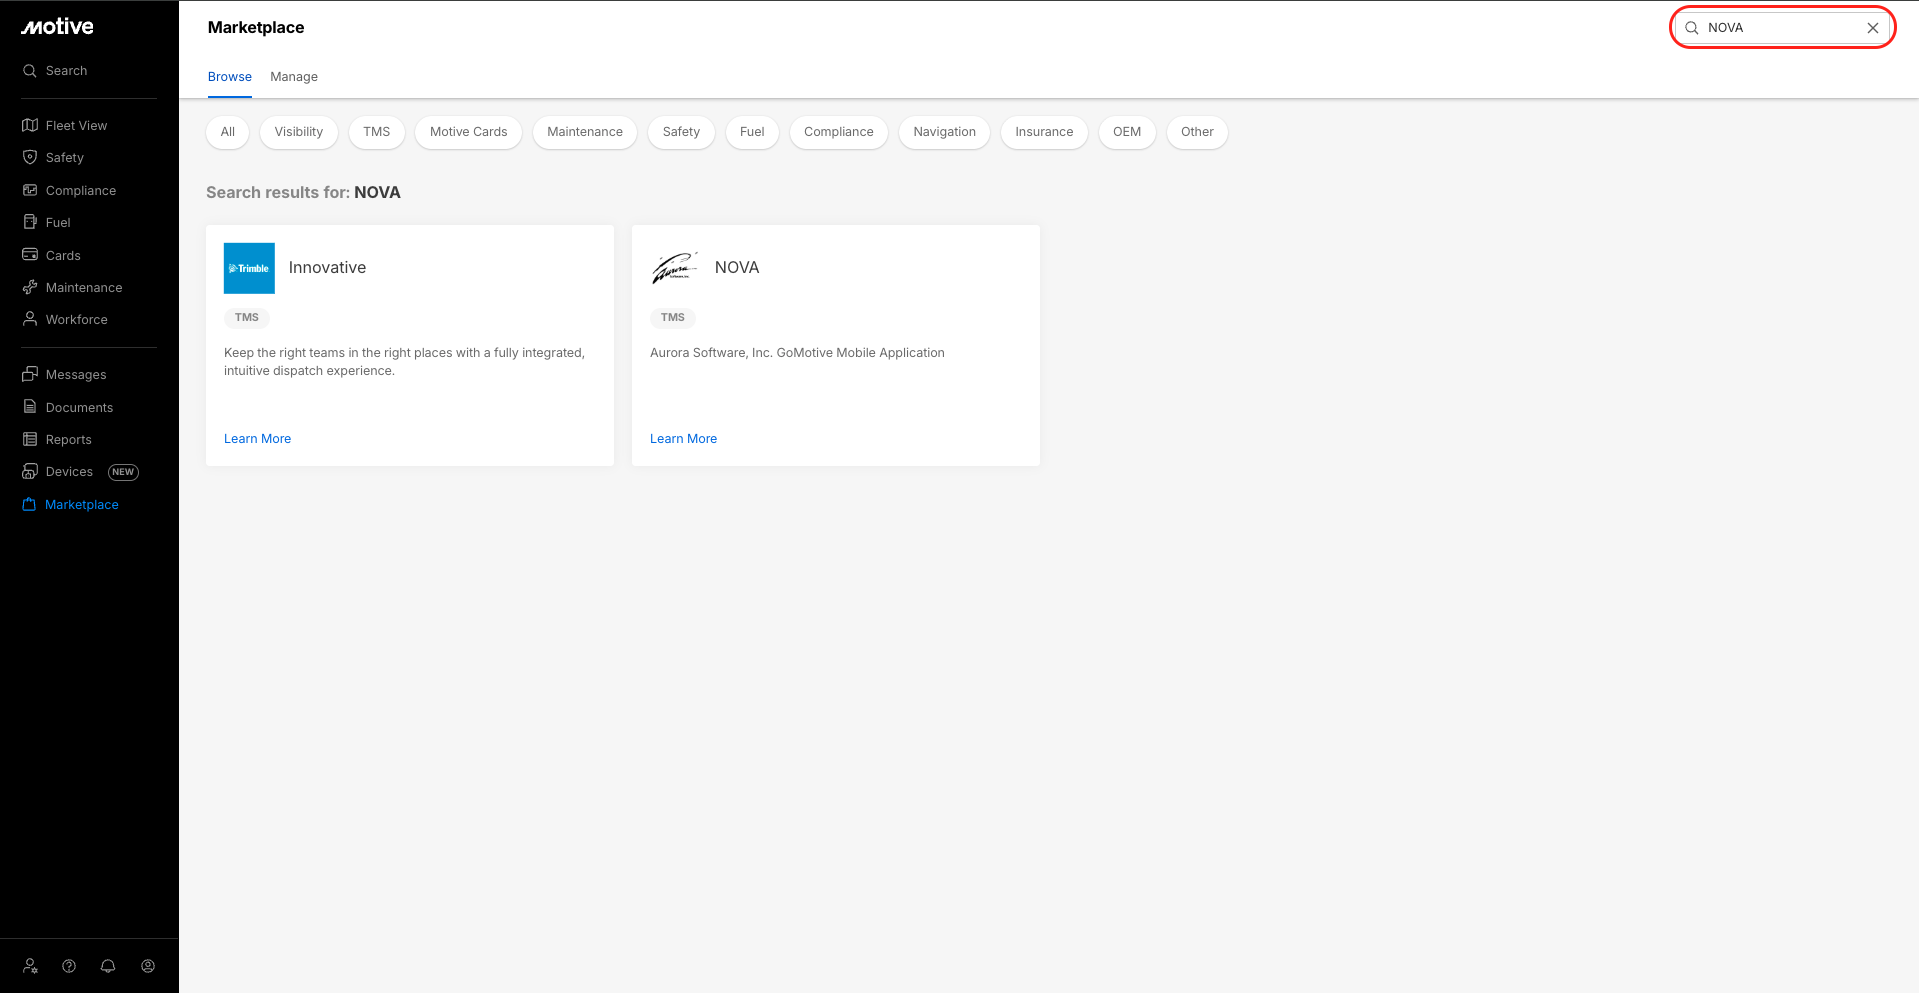Viewport: 1919px width, 993px height.
Task: Click the Motive logo in sidebar
Action: coord(57,27)
